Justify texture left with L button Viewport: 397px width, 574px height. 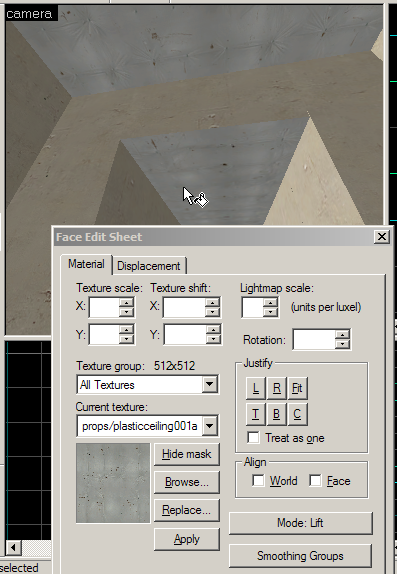256,388
